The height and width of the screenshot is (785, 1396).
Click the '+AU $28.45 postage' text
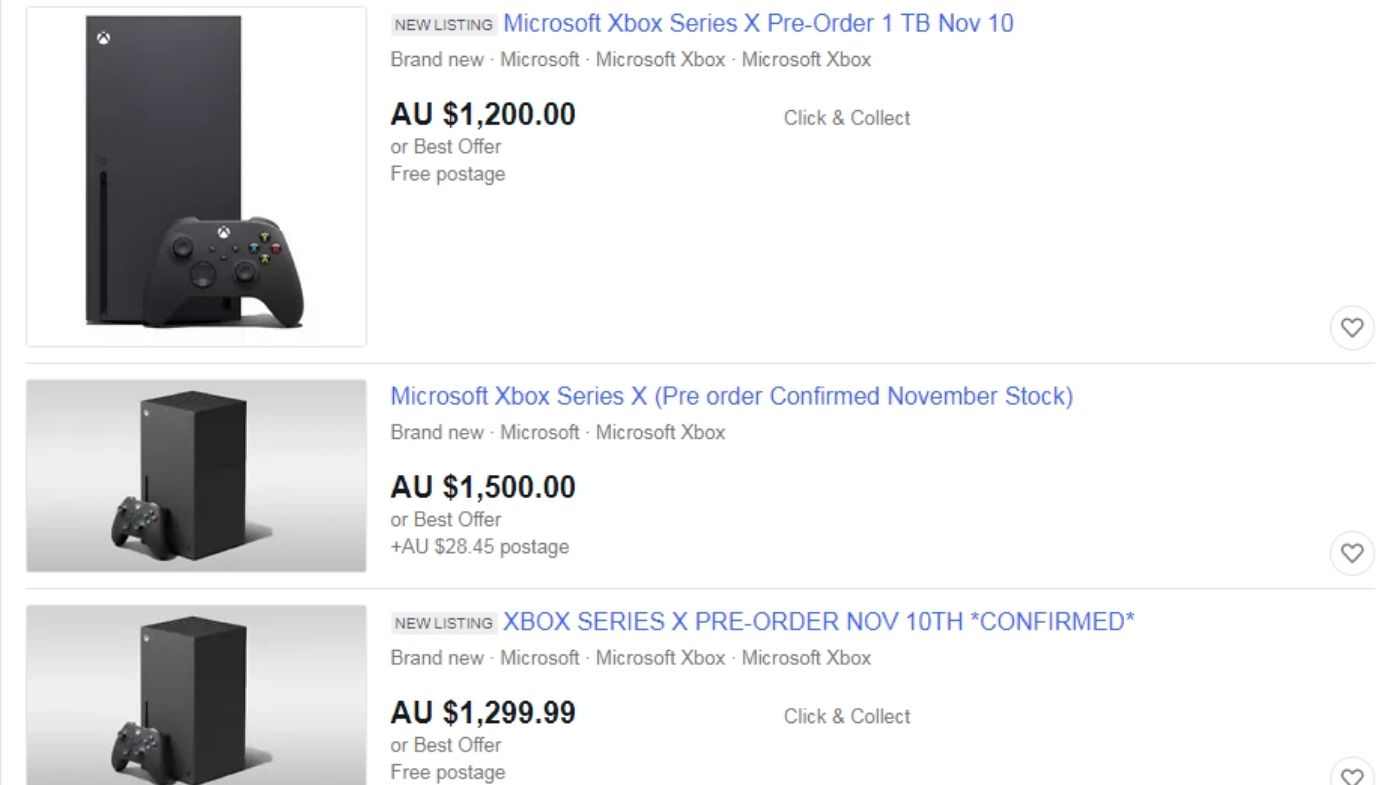480,547
